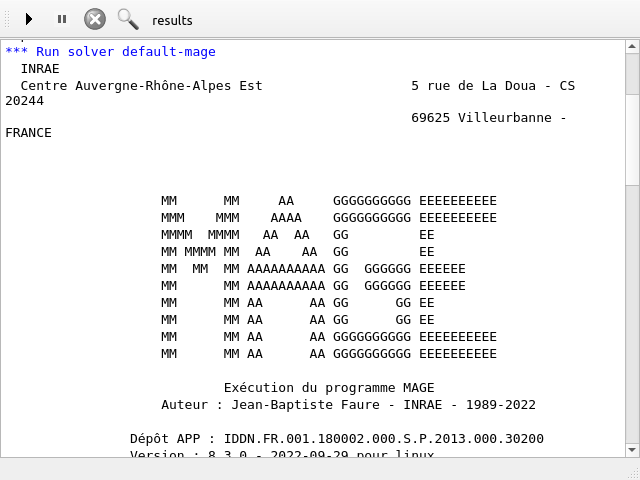Click the MAGE ASCII art banner
Viewport: 640px width, 480px height.
328,277
